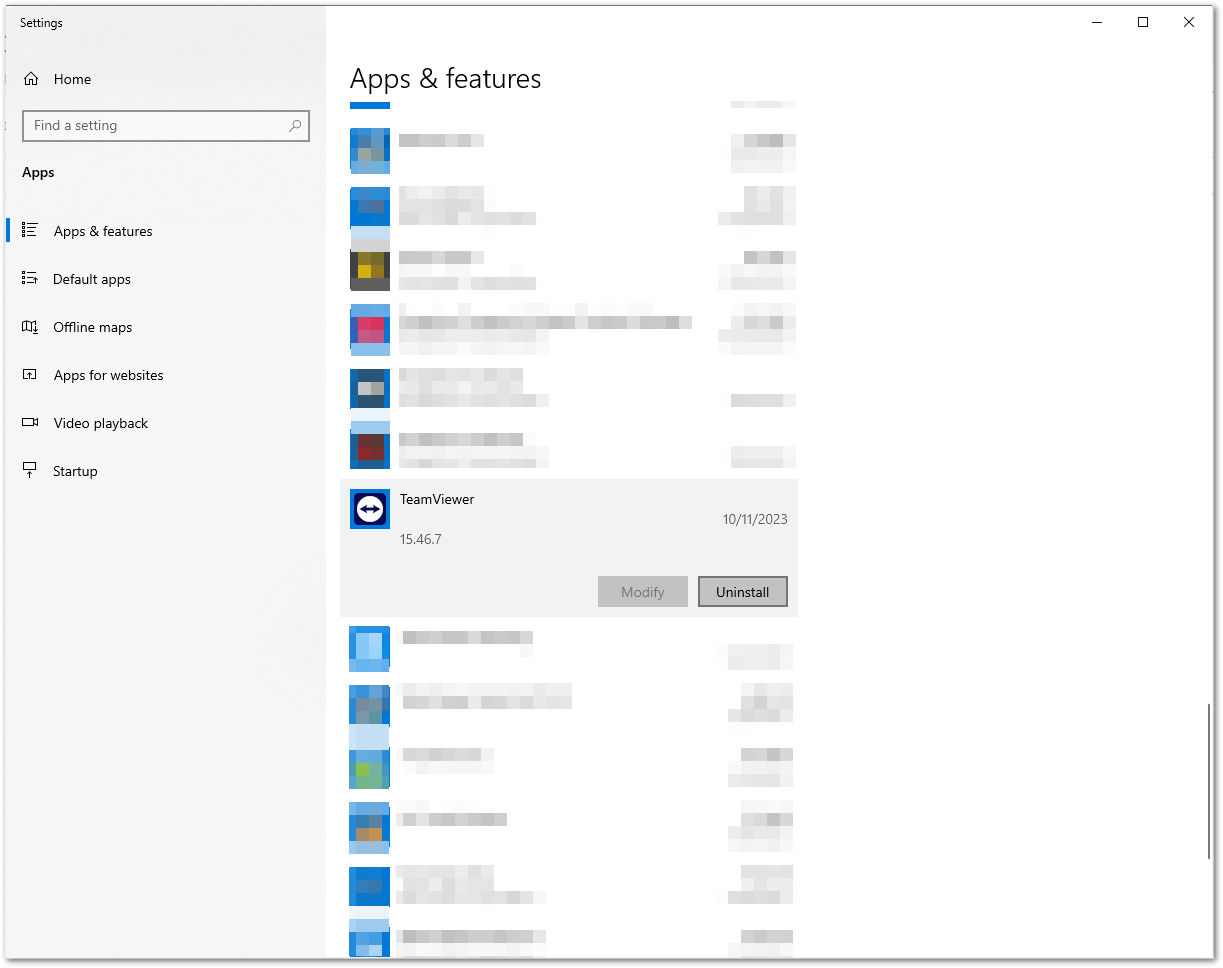Uninstall TeamViewer
The width and height of the screenshot is (1223, 968).
[x=743, y=592]
